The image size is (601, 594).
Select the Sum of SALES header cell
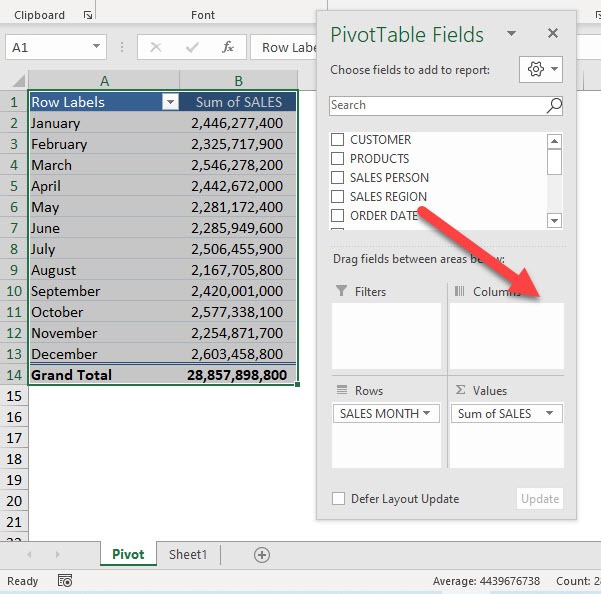click(x=238, y=102)
